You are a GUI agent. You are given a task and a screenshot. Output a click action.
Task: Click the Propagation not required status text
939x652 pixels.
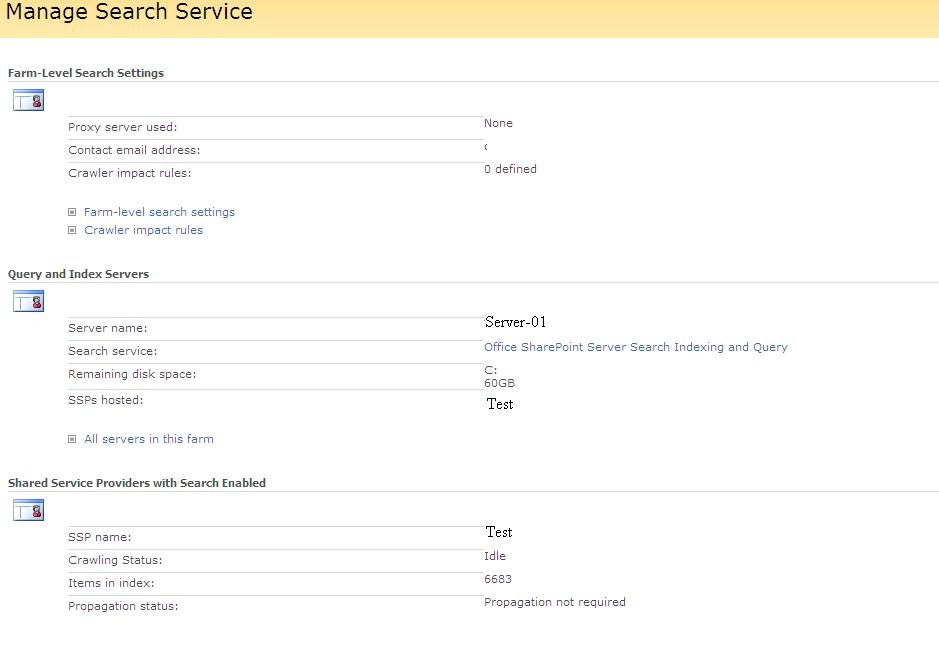click(554, 602)
